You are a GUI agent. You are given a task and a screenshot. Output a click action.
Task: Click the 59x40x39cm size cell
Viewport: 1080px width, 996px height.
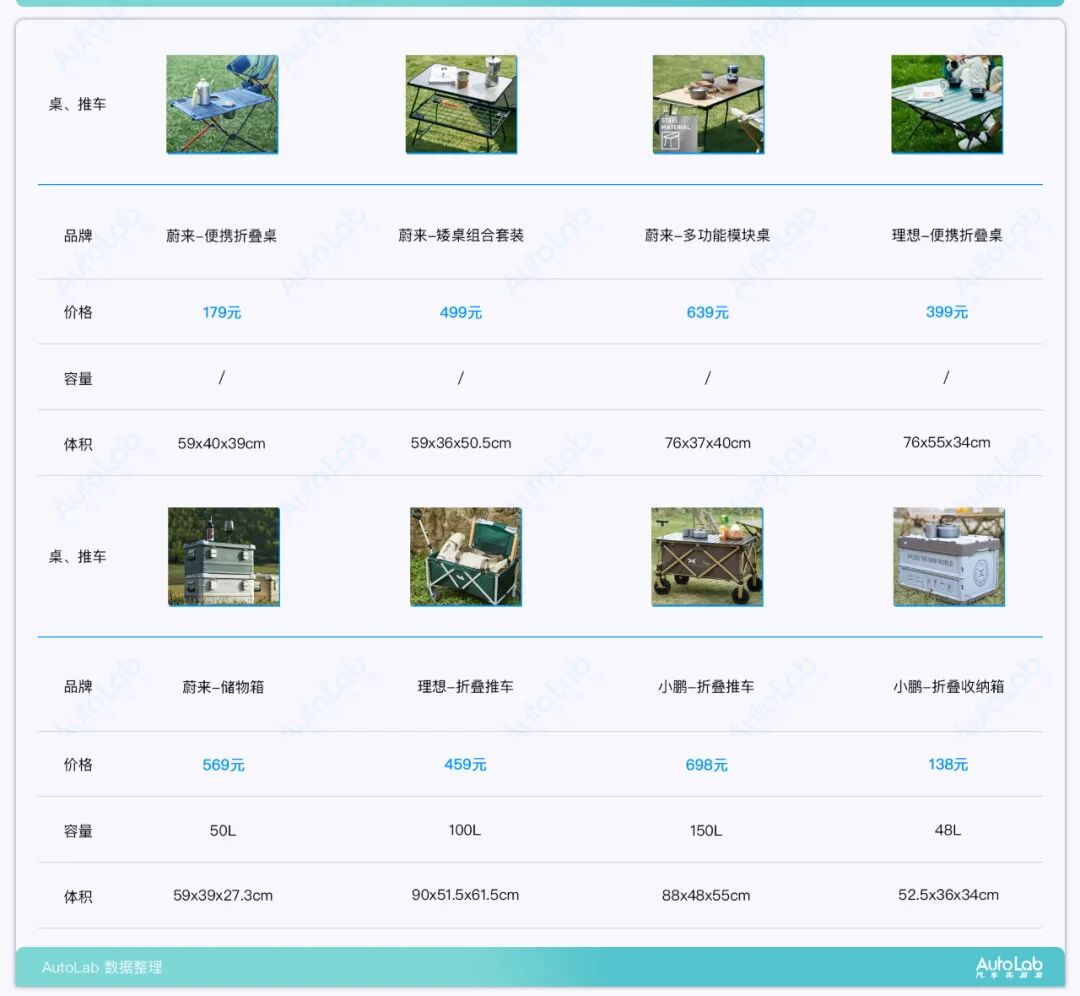point(222,444)
